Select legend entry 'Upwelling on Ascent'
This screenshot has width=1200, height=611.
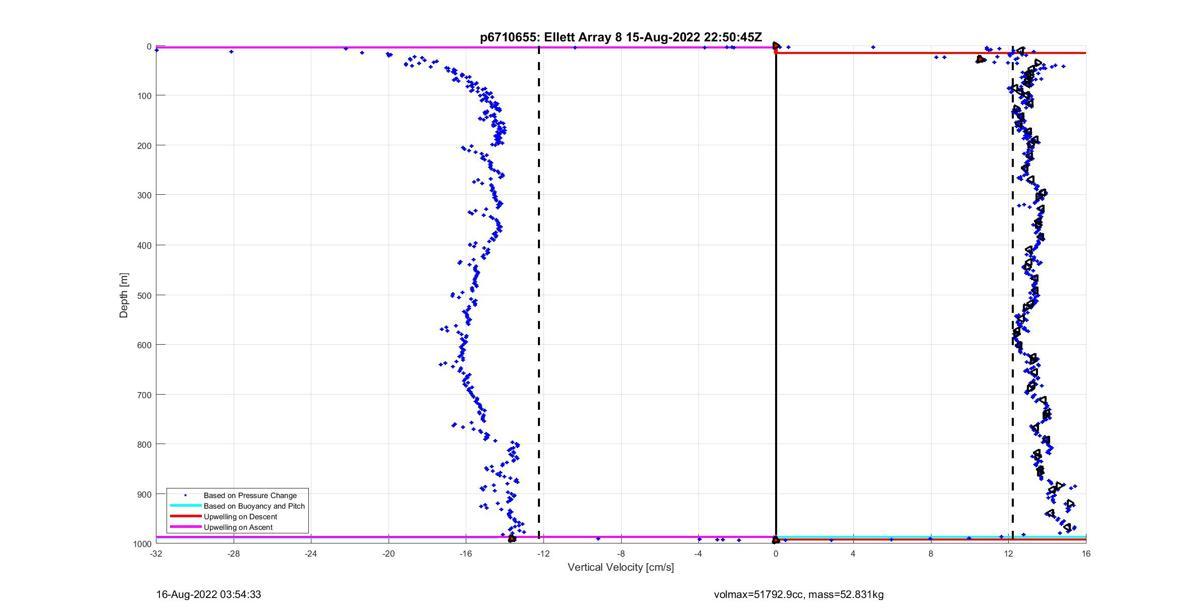(238, 527)
